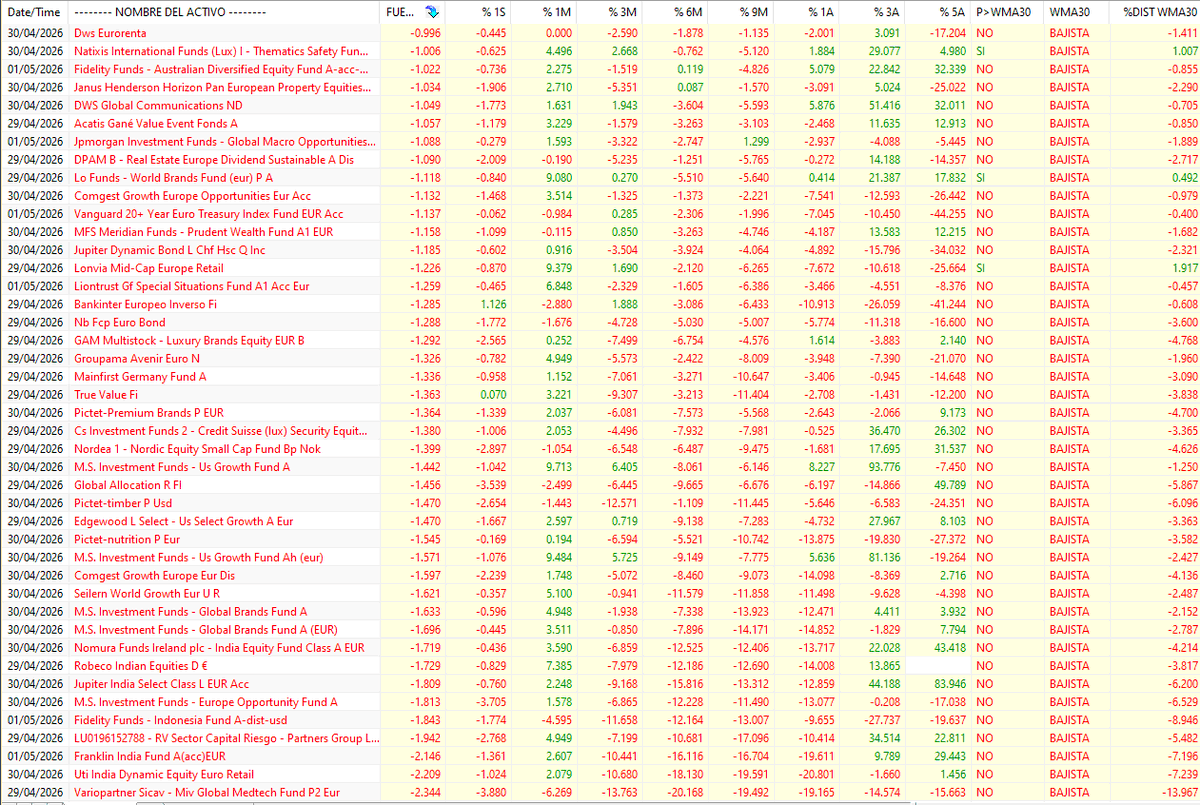Select Acatis Gané Value Event Fonds A
This screenshot has height=805, width=1200.
(600, 123)
